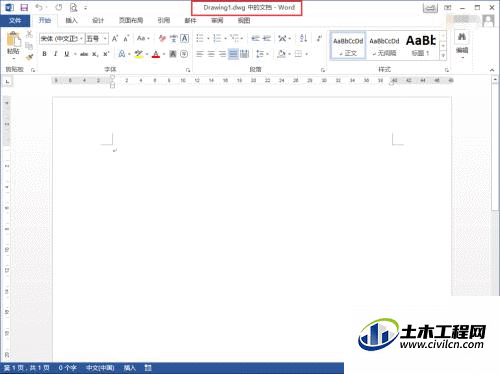This screenshot has width=500, height=374.
Task: Toggle Character Shading
Action: (x=173, y=54)
